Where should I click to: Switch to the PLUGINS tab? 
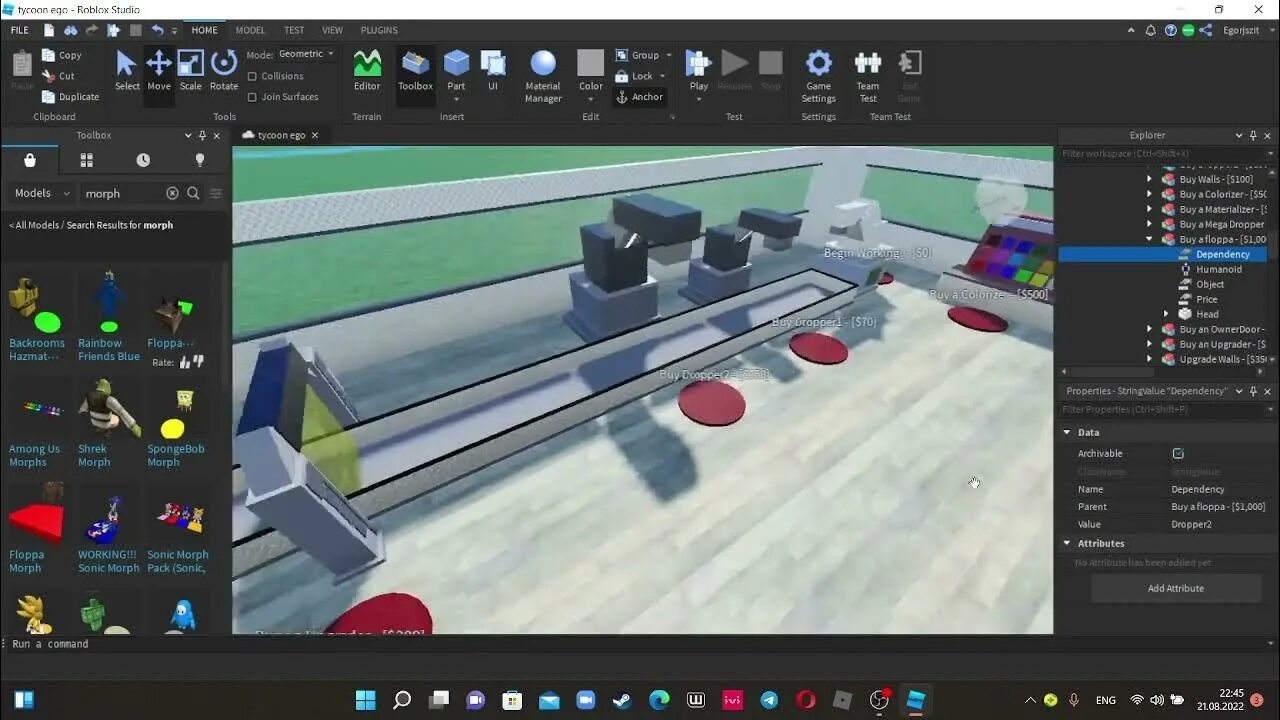379,30
